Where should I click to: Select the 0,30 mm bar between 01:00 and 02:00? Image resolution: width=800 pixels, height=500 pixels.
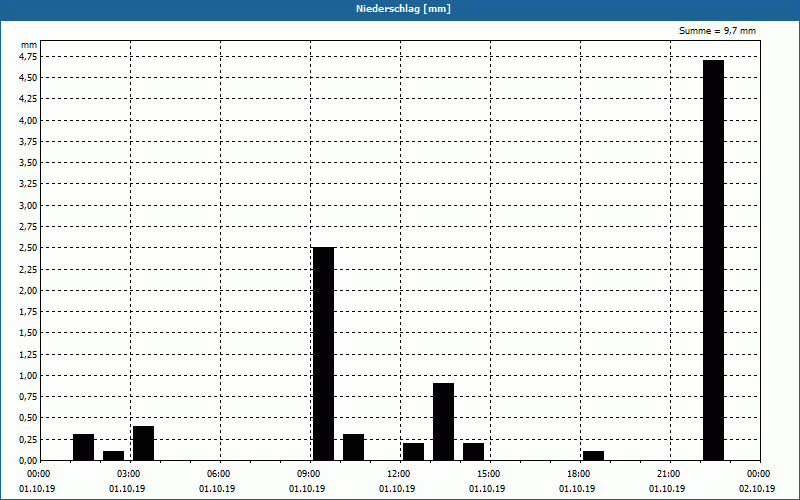coord(83,447)
